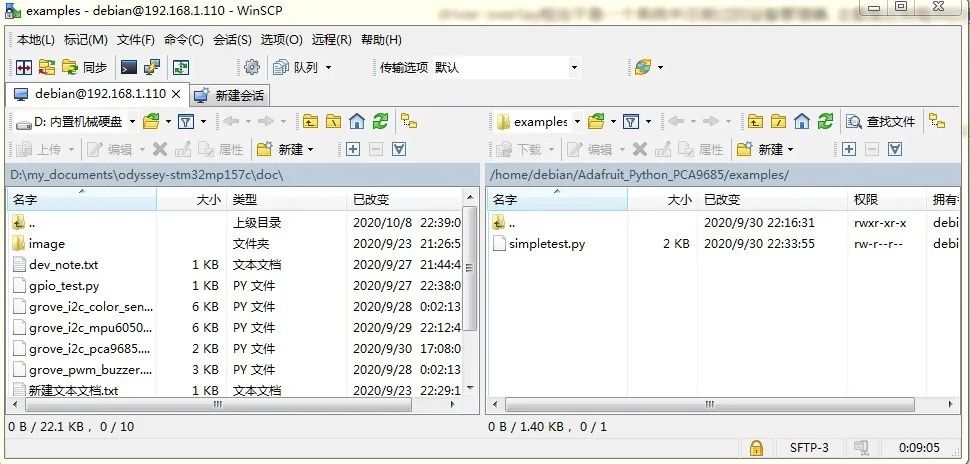970x464 pixels.
Task: Click the local panel select-by-mask triangle icon
Action: 399,149
